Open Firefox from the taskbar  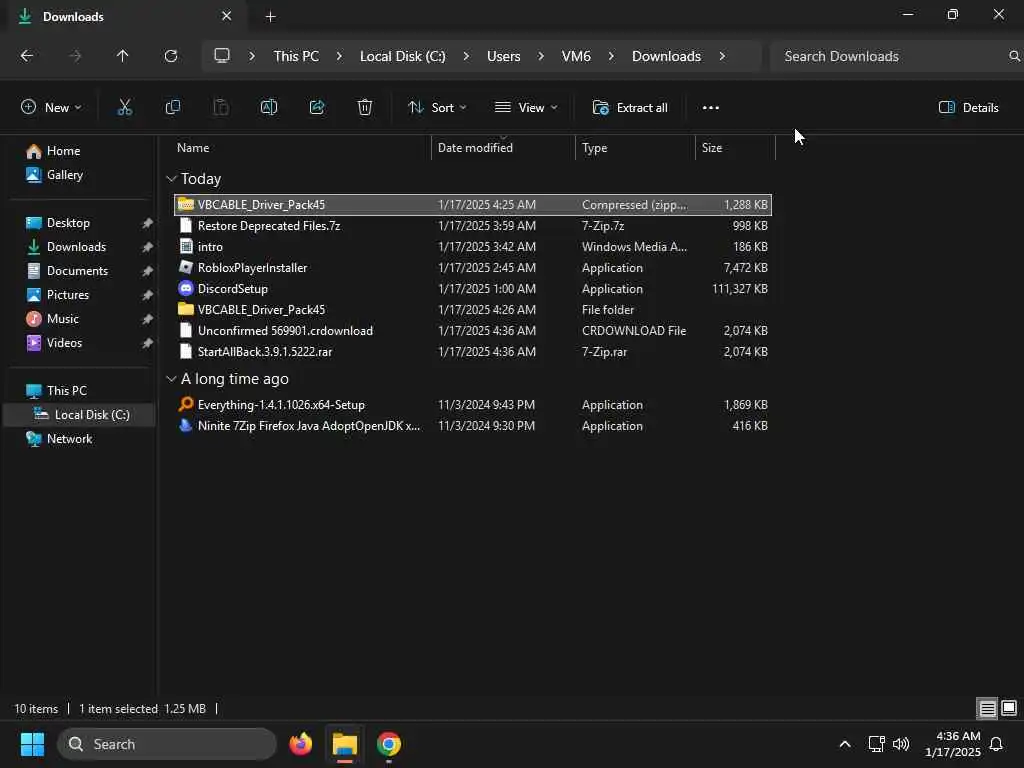[300, 744]
